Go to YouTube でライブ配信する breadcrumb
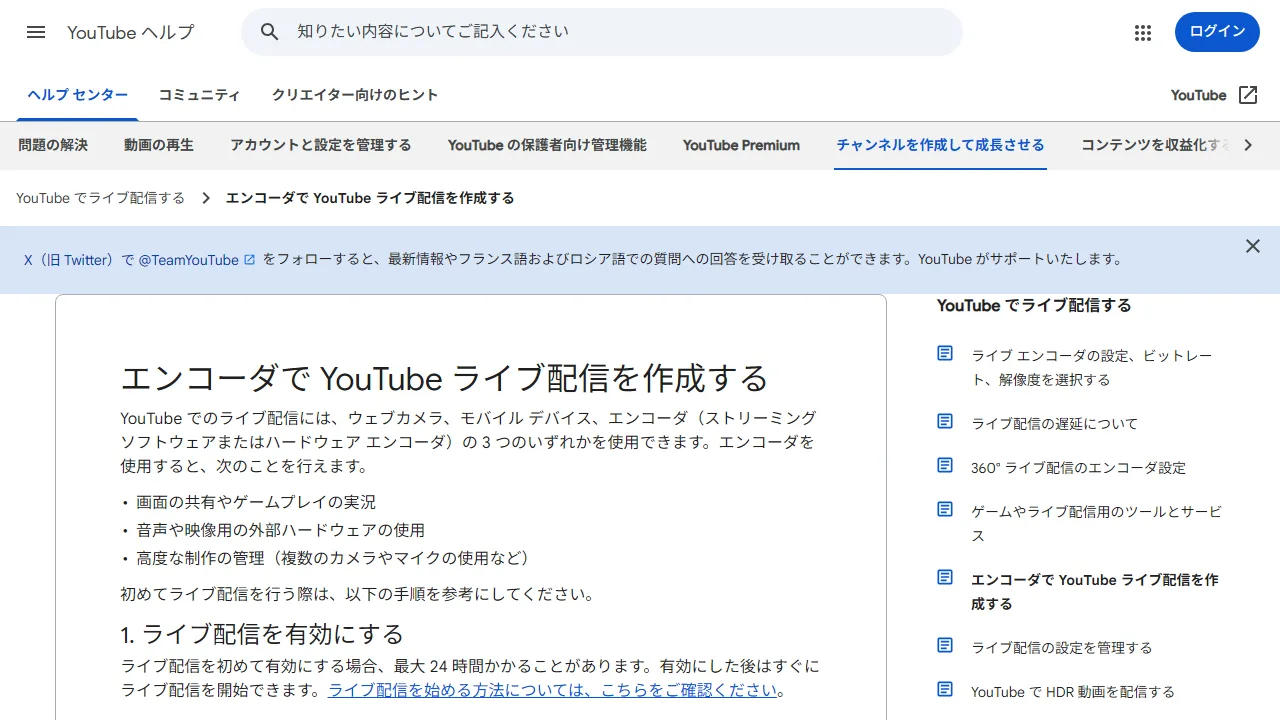The height and width of the screenshot is (720, 1280). 101,198
